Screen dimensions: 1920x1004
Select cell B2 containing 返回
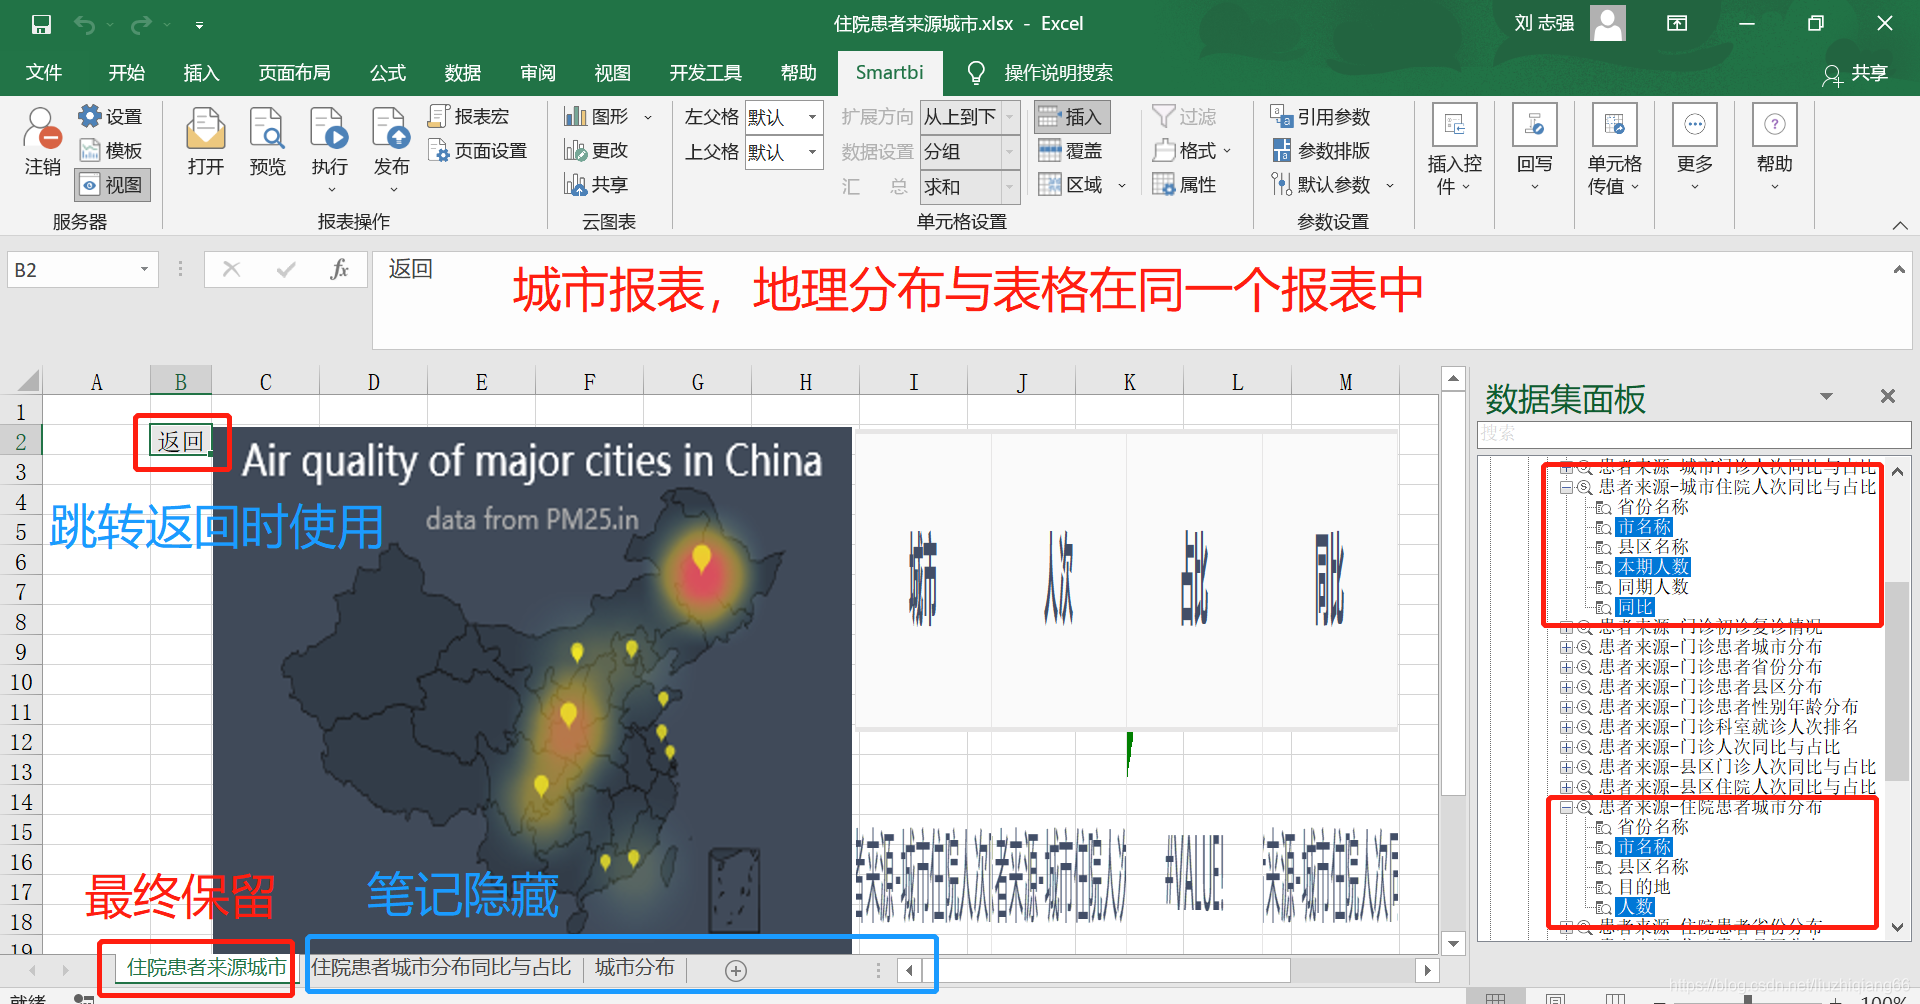181,441
